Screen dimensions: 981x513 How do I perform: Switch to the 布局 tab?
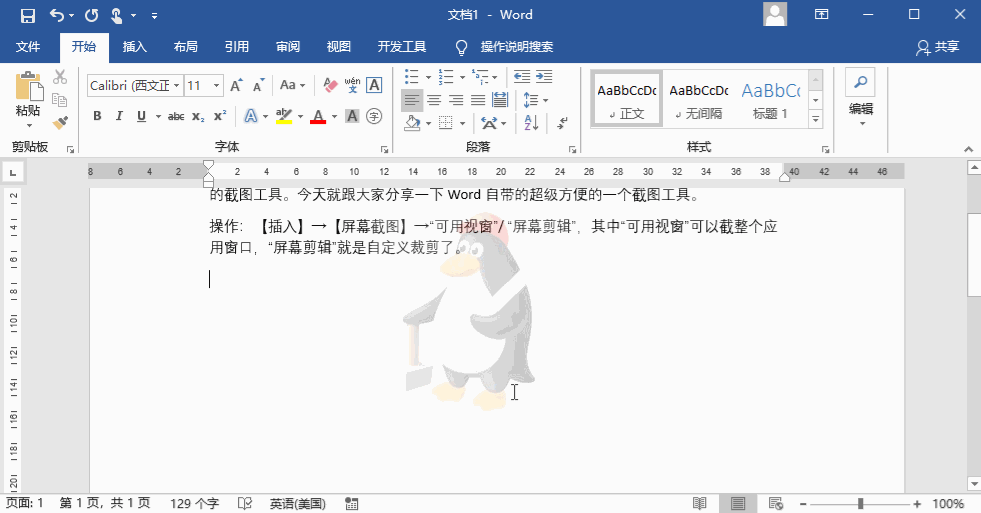[186, 47]
